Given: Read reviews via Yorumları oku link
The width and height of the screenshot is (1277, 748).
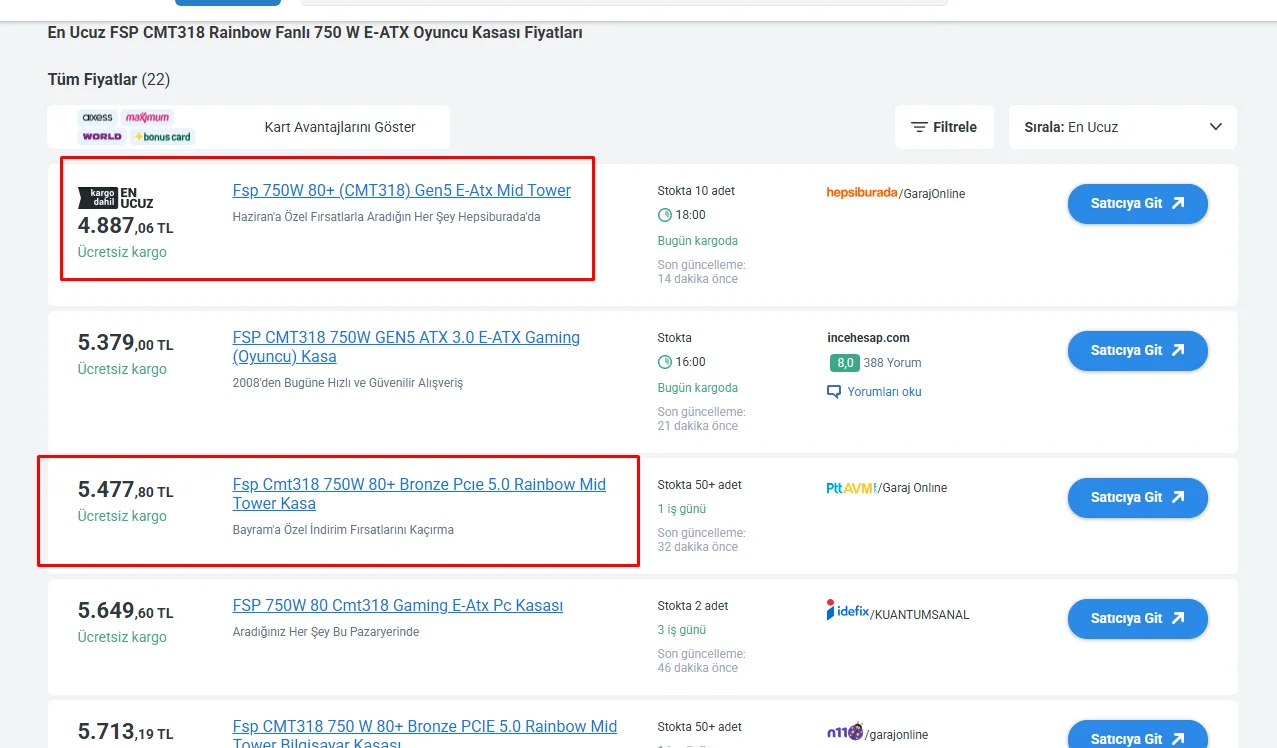Looking at the screenshot, I should tap(884, 392).
